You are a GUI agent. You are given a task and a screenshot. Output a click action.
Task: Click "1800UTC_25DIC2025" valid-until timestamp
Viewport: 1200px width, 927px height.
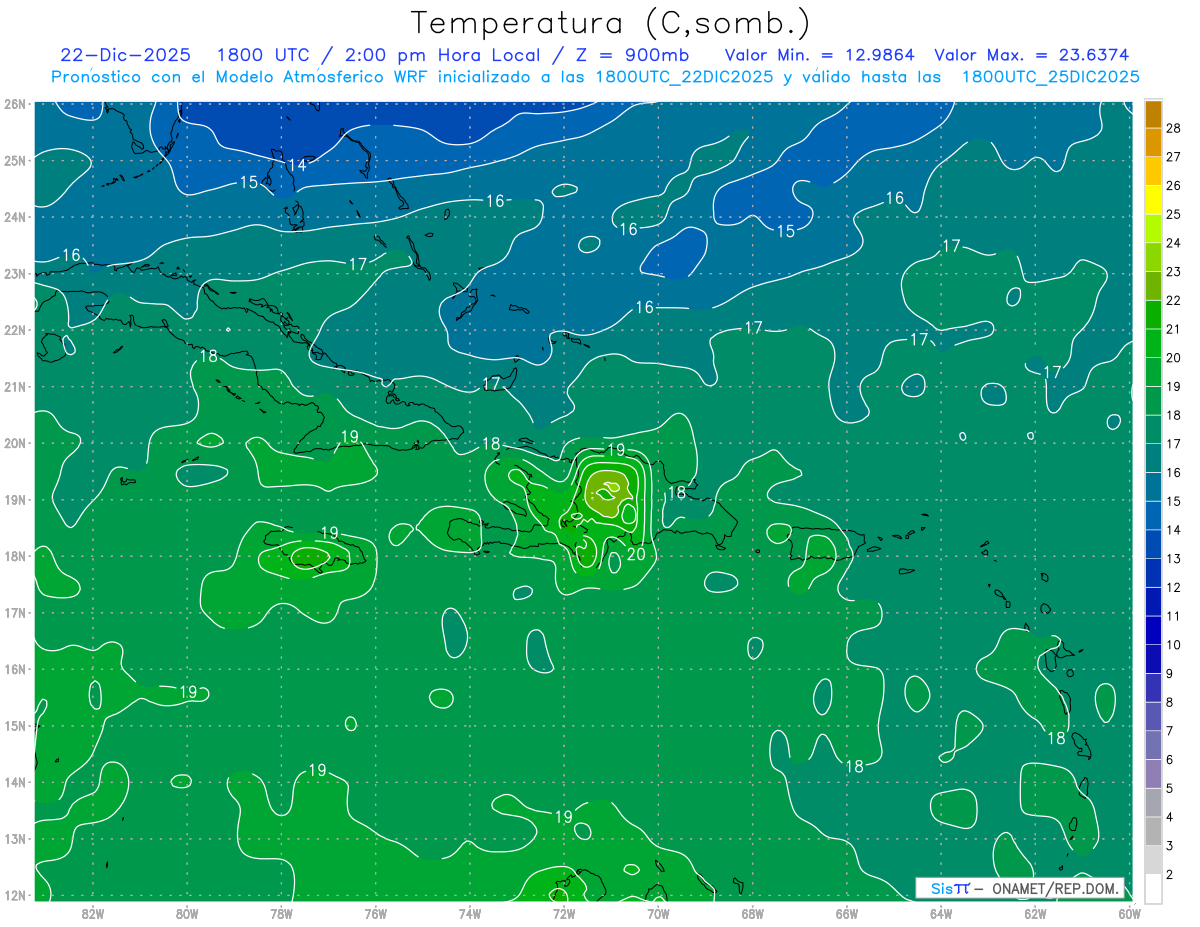pyautogui.click(x=1050, y=77)
